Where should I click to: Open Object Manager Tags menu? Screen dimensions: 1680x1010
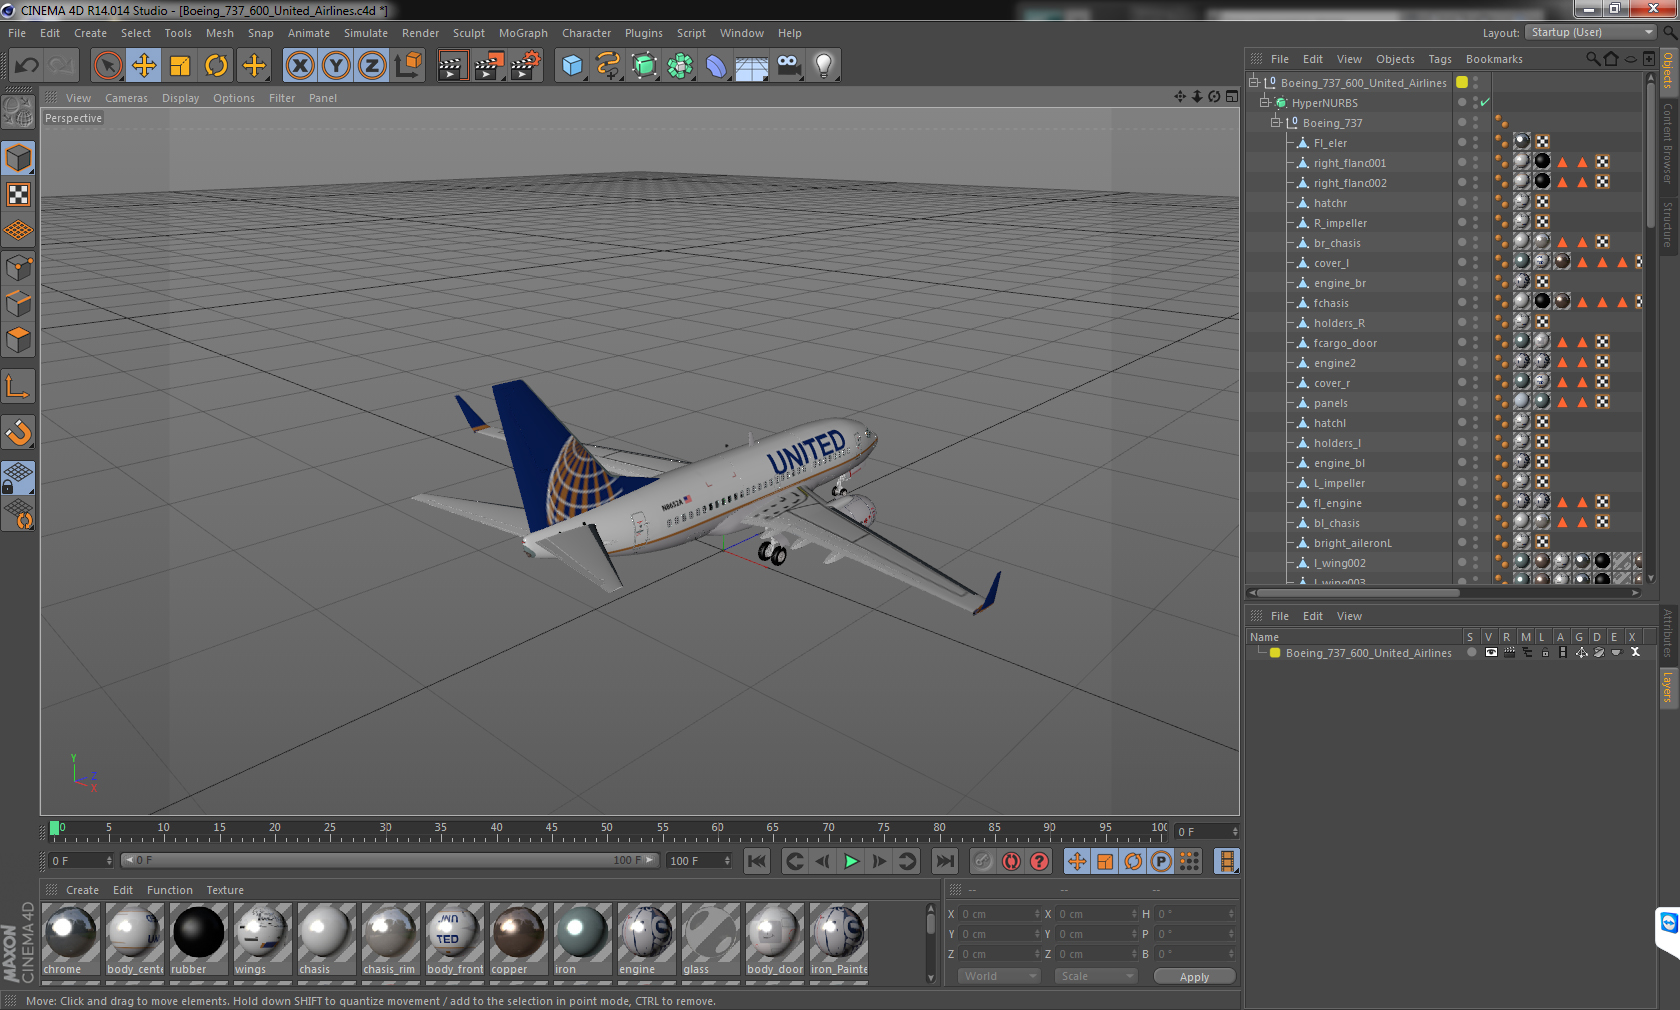point(1439,59)
